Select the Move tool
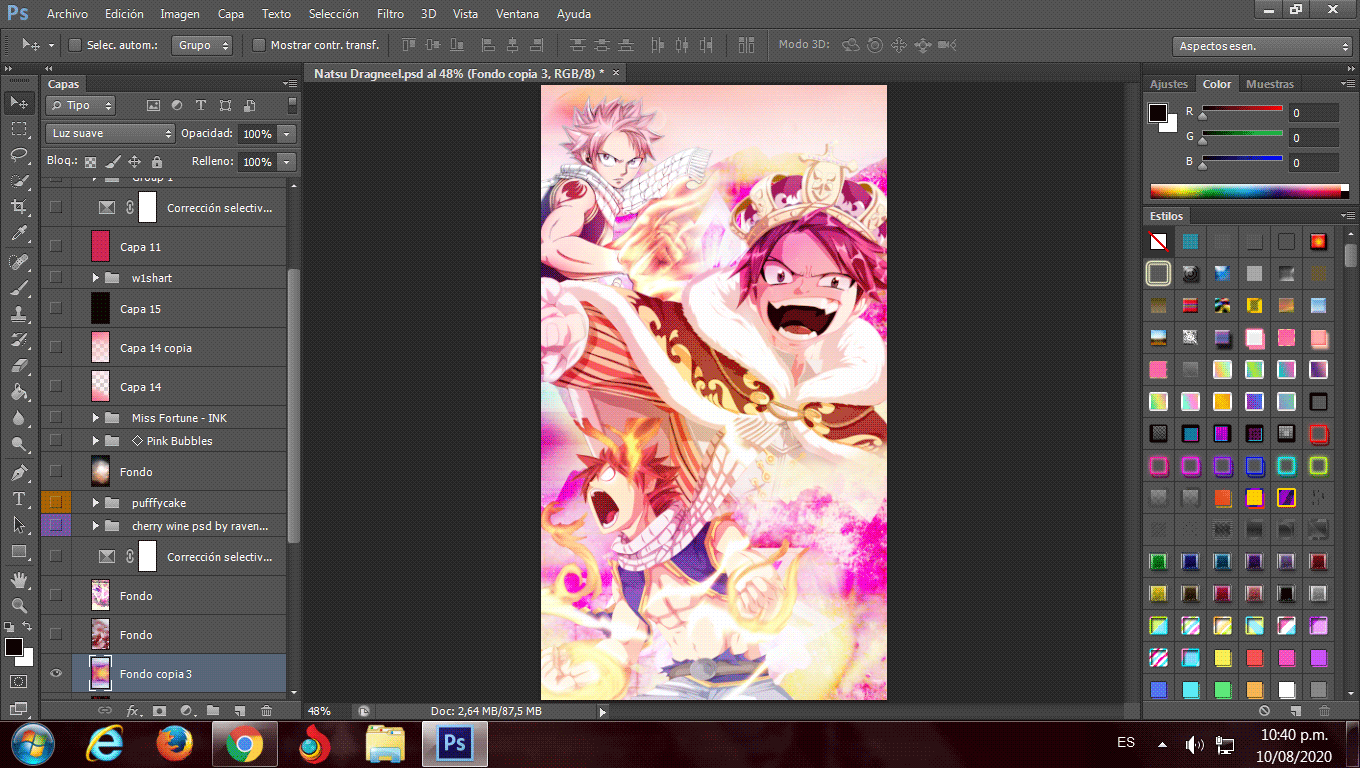 coord(18,103)
